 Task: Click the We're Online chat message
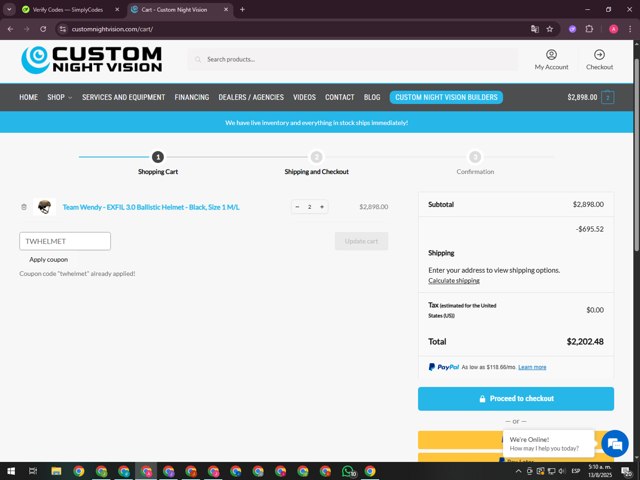click(548, 444)
